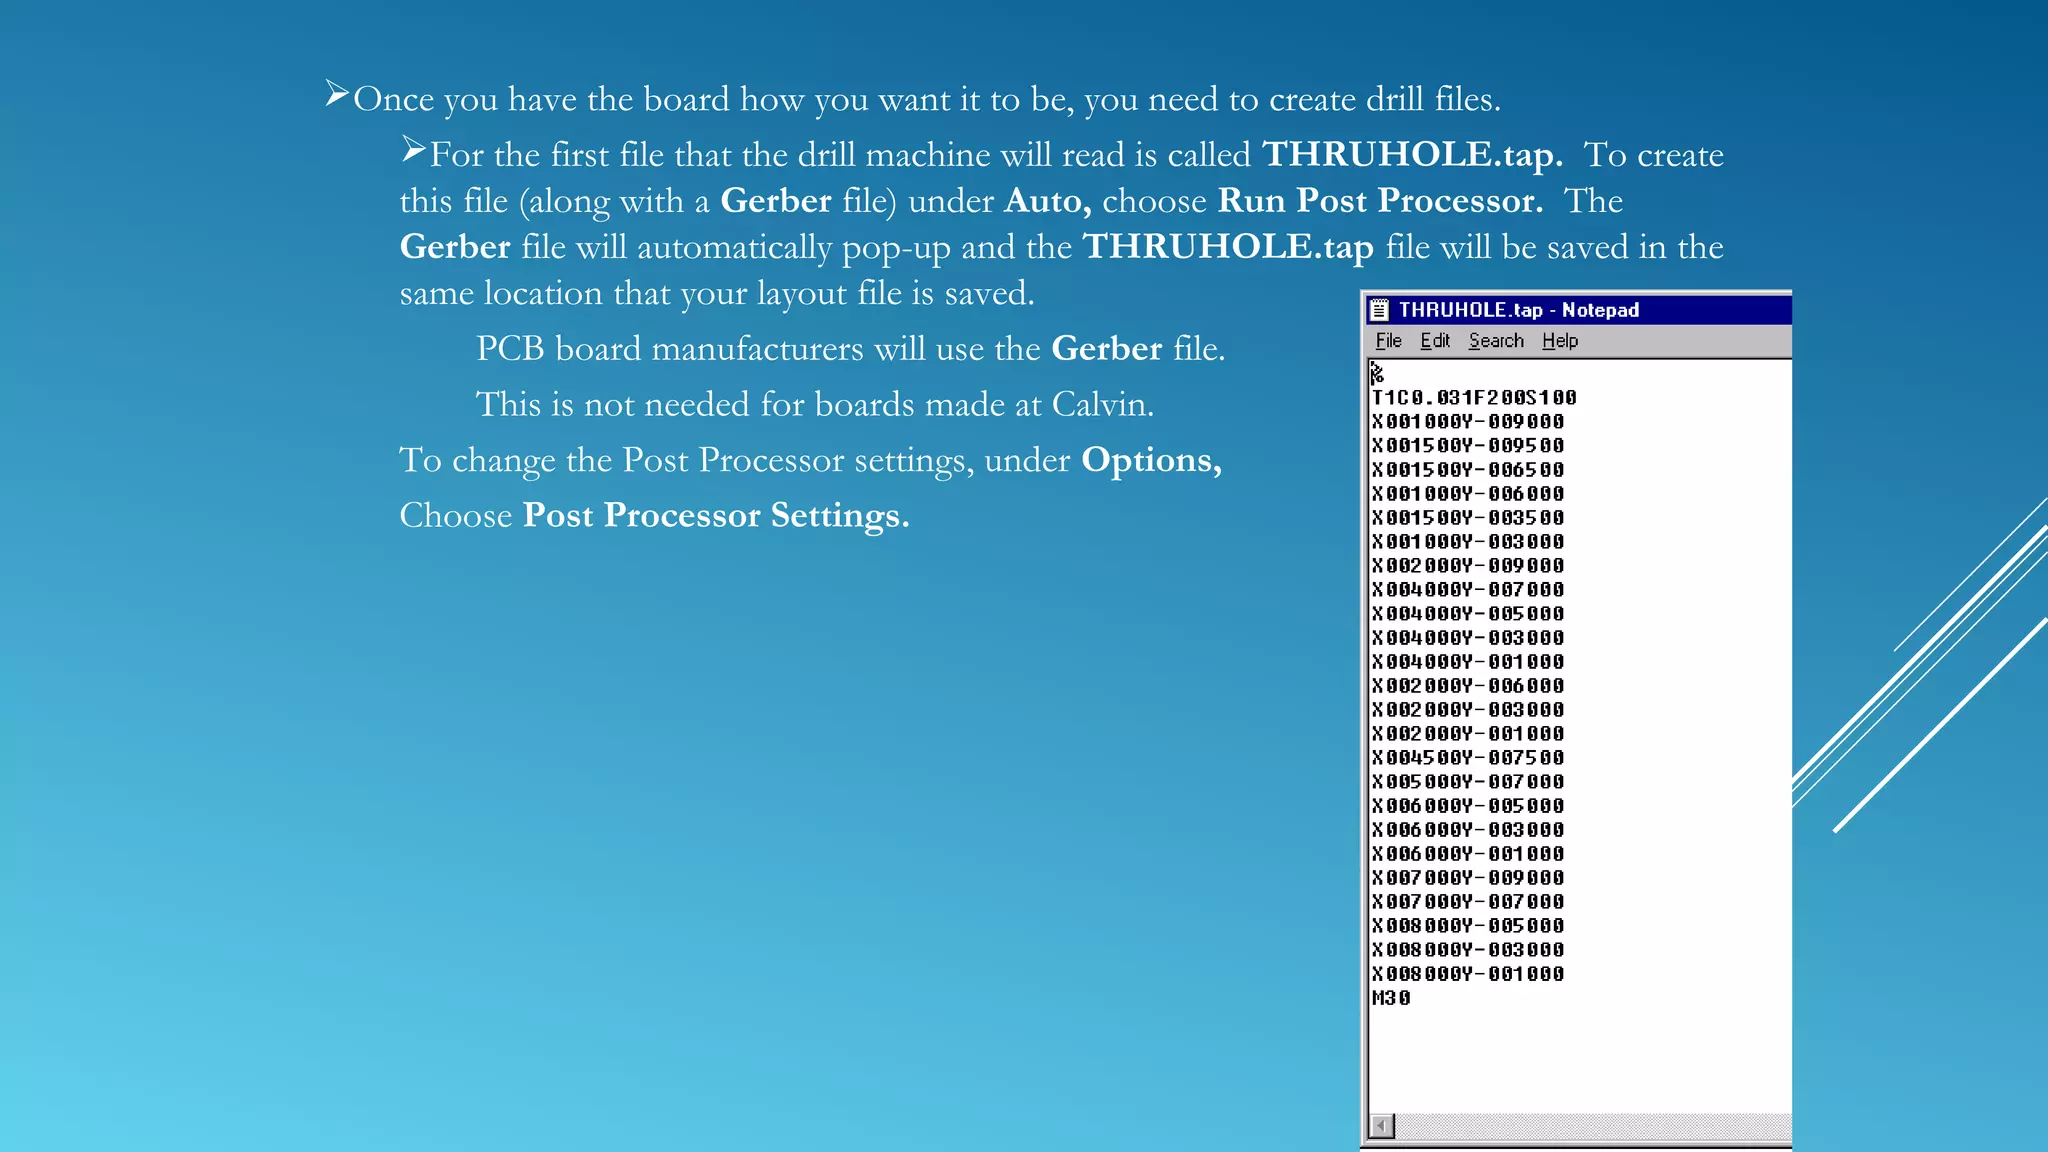
Task: Click the line X008000Y-003000
Action: [1468, 950]
